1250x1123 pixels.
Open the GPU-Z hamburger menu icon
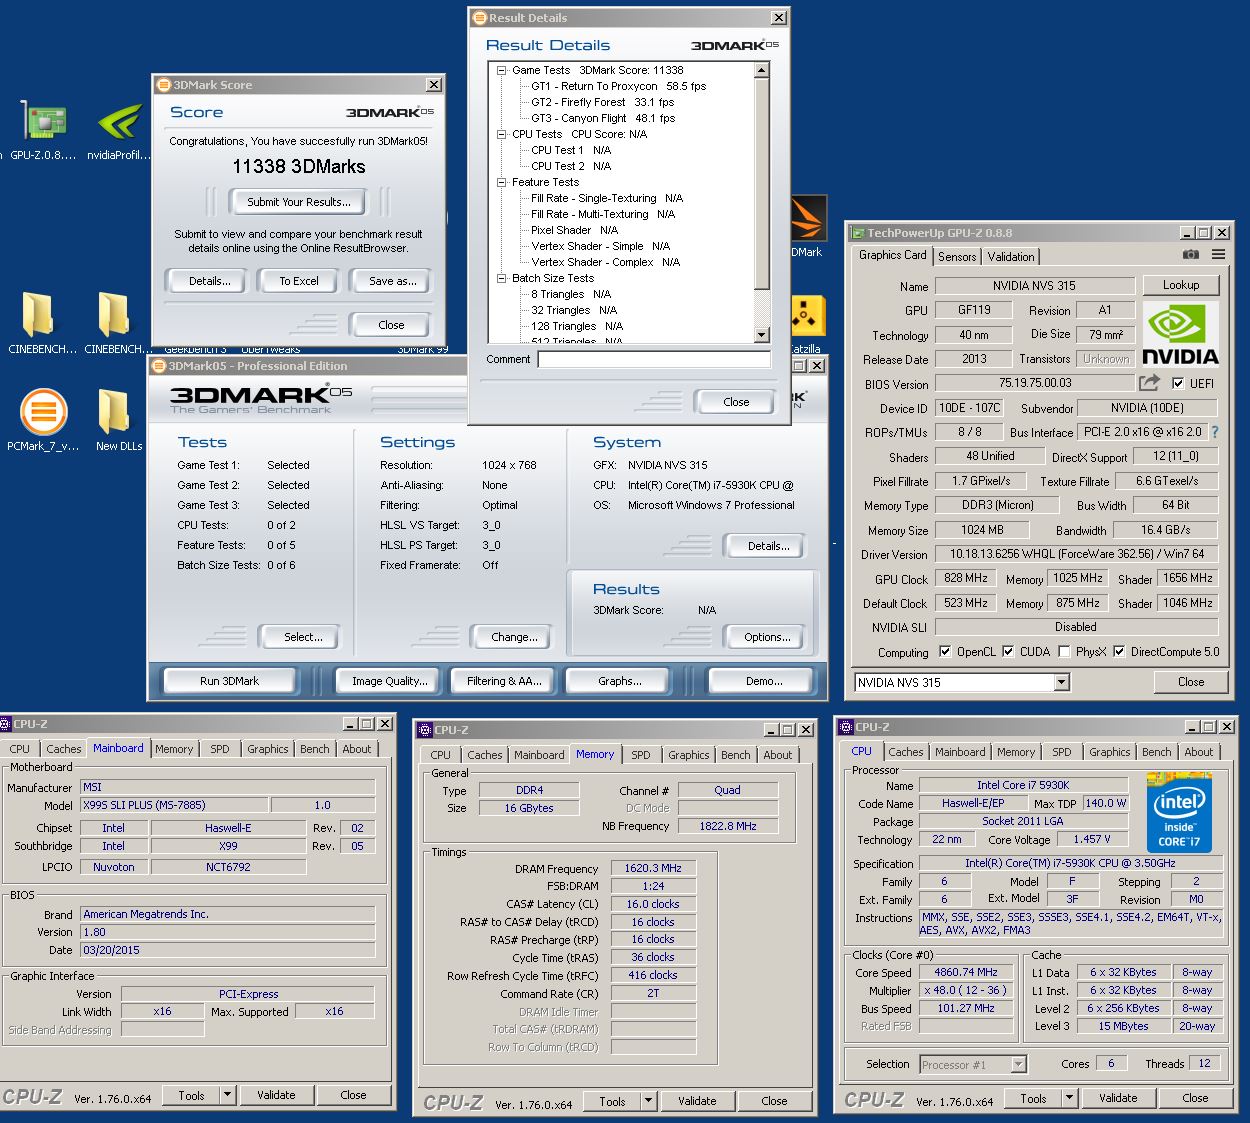(1218, 255)
